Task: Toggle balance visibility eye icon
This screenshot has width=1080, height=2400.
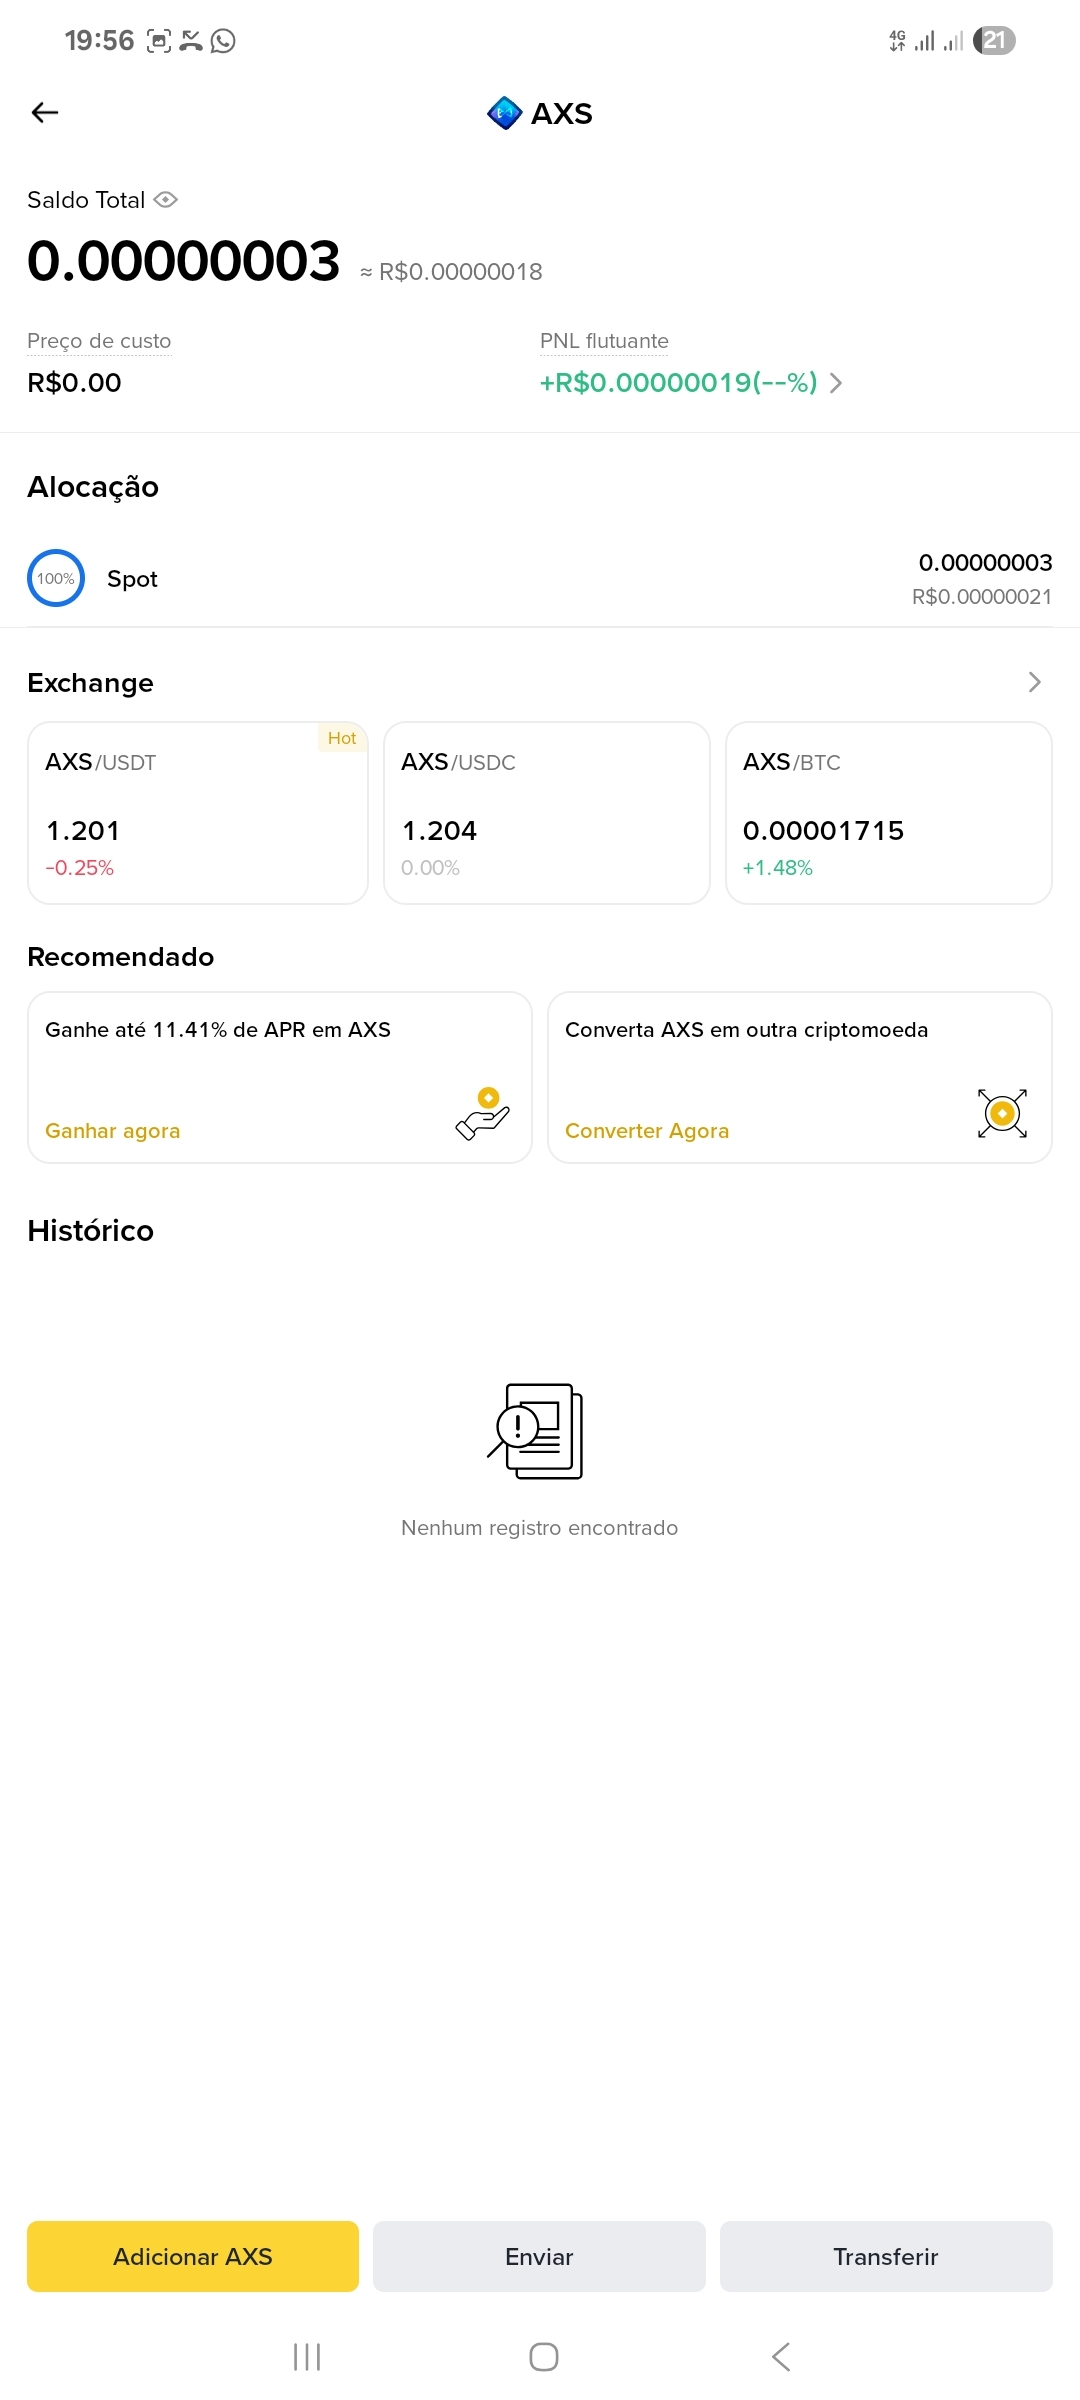Action: click(166, 200)
